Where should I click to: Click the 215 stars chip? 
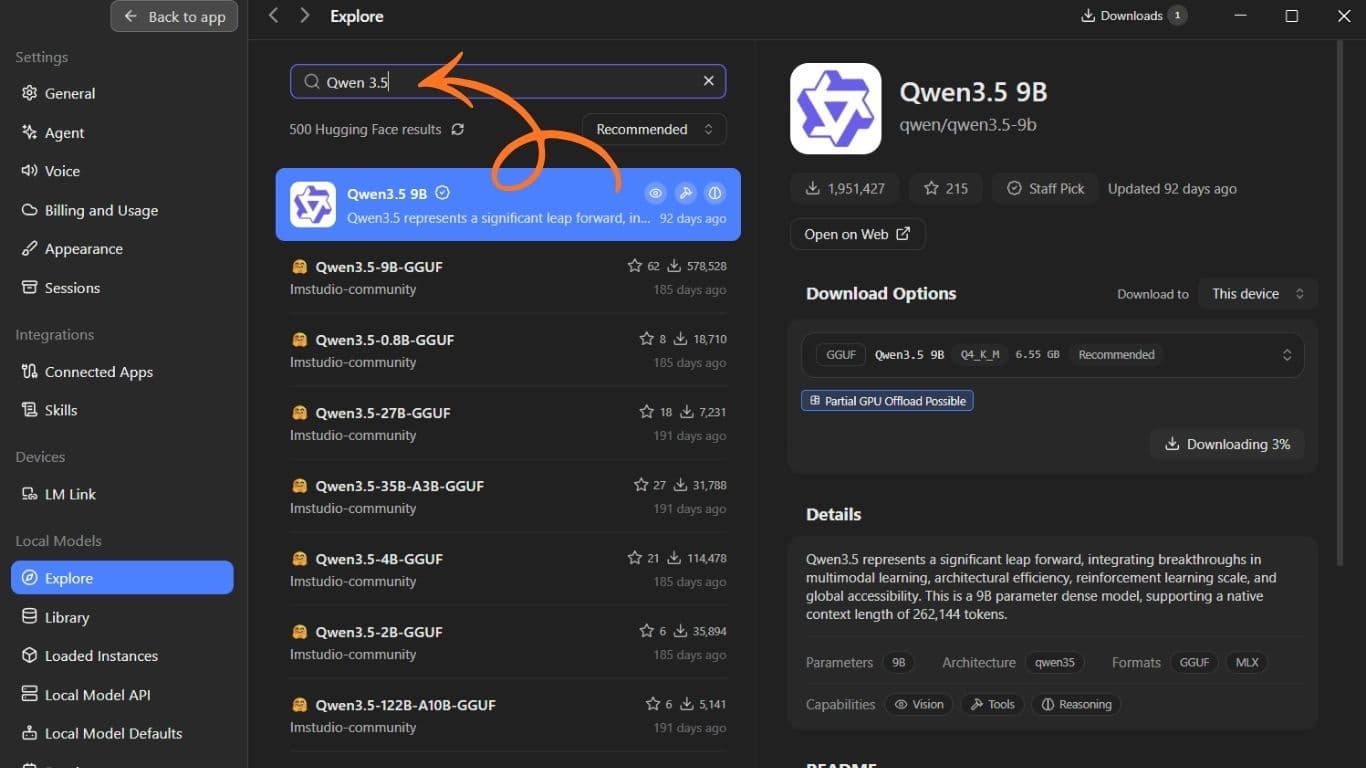click(946, 188)
